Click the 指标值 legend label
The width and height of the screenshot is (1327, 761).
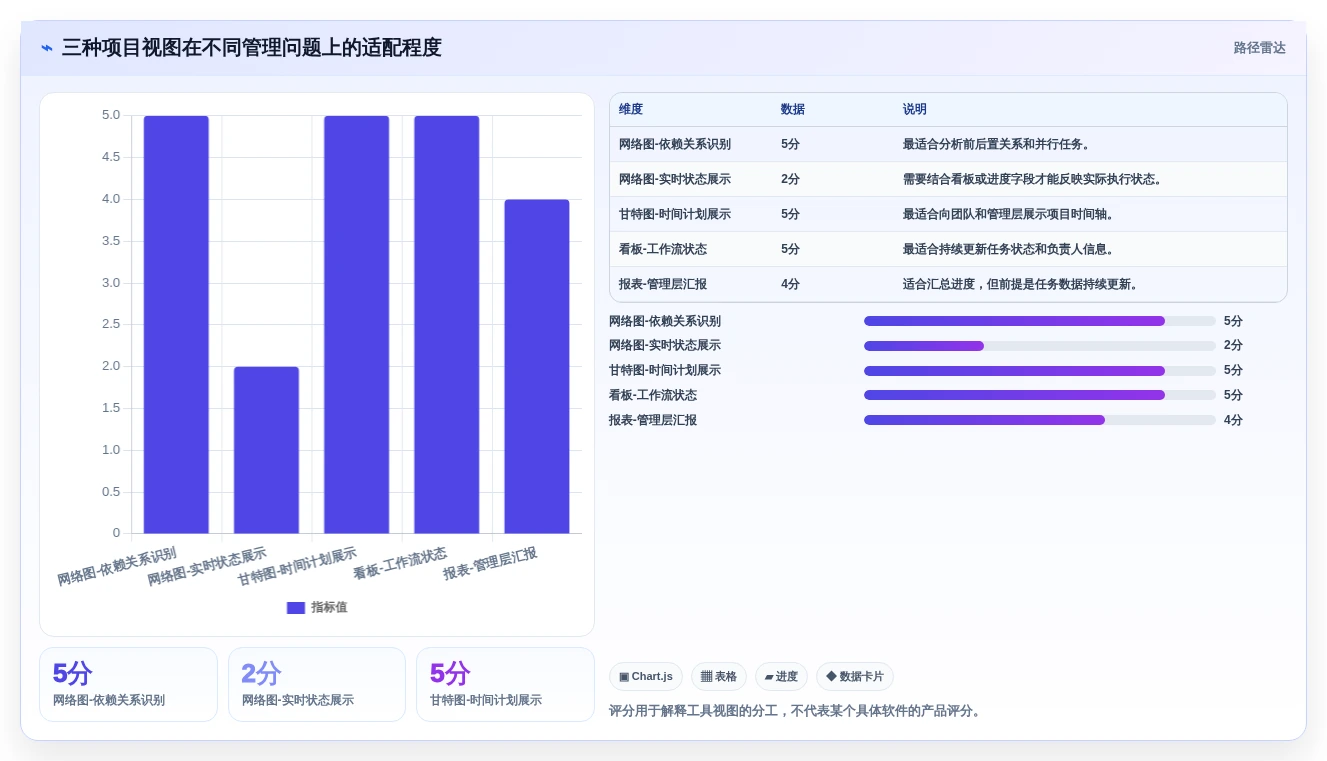[329, 607]
